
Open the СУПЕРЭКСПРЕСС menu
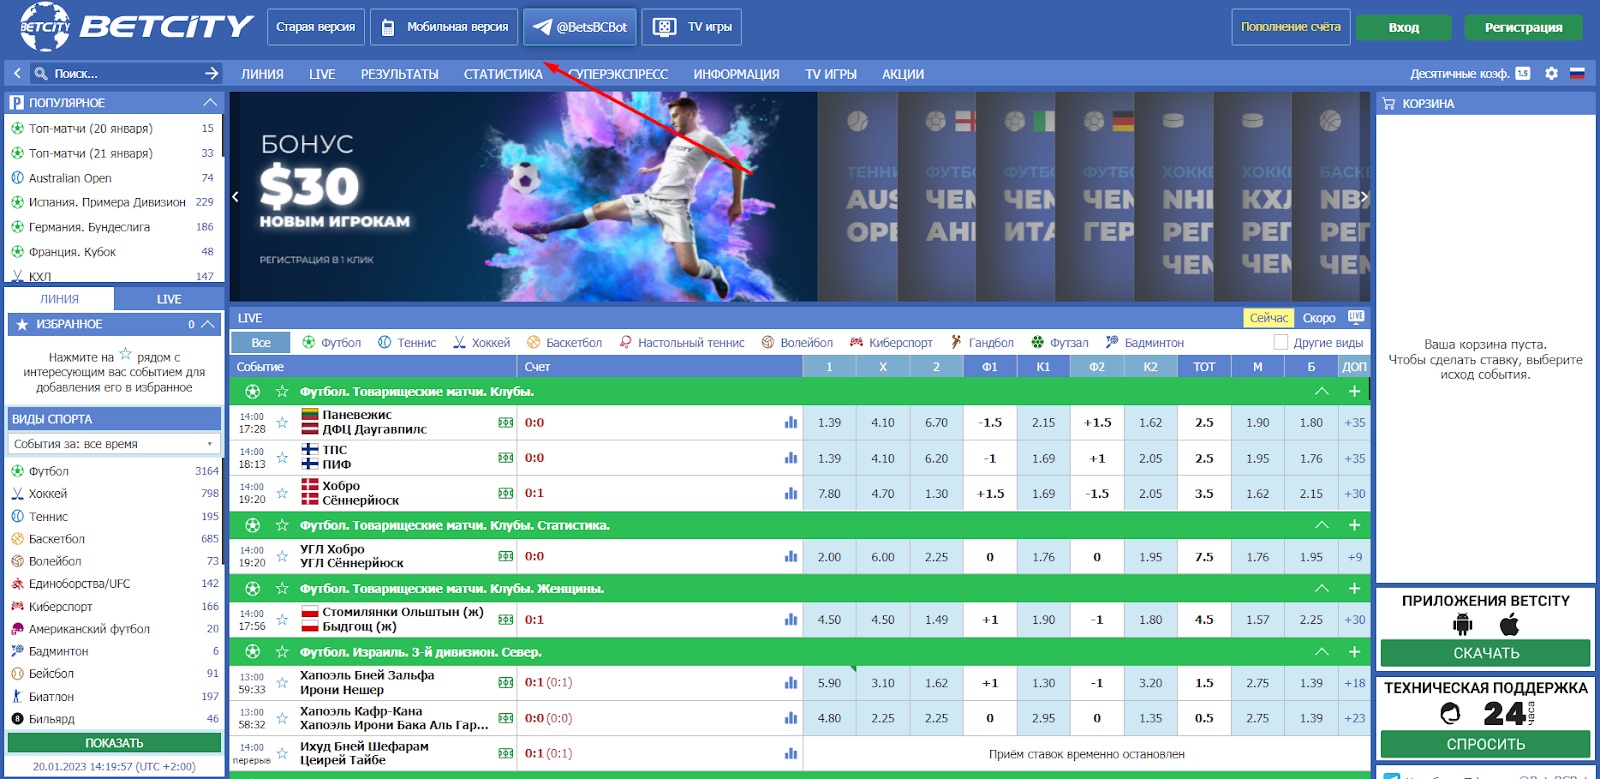618,74
